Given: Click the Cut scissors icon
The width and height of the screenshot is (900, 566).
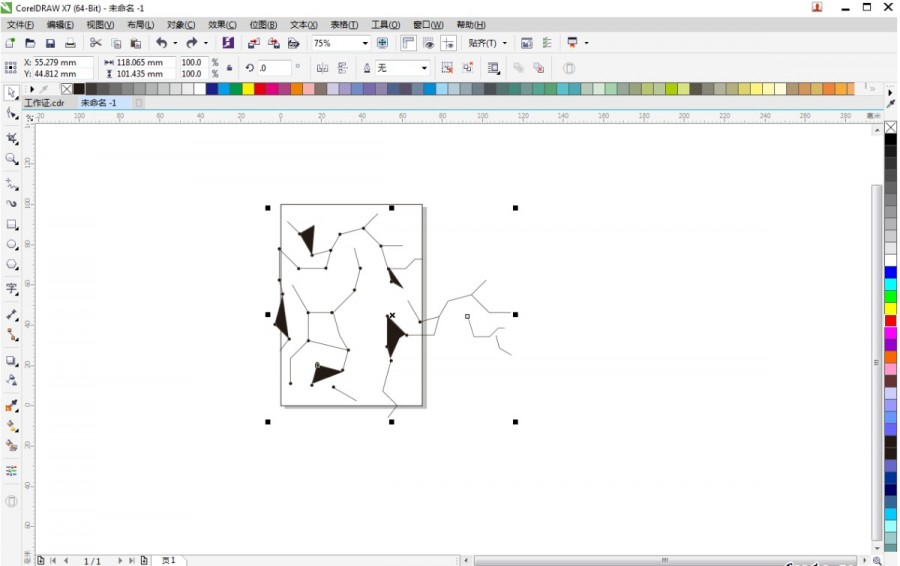Looking at the screenshot, I should 95,43.
